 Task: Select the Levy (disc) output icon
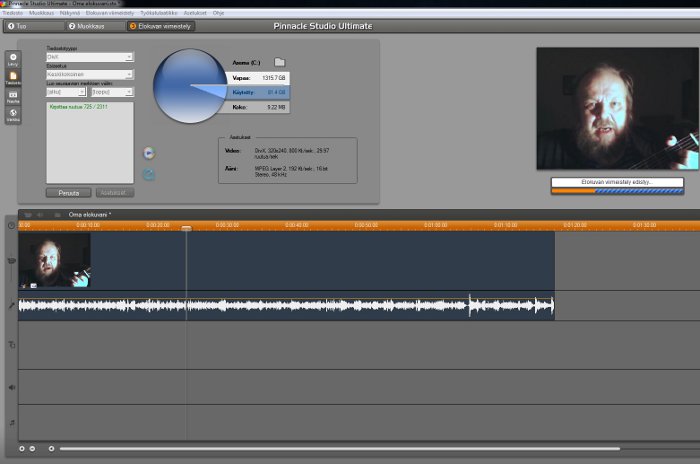coord(13,59)
